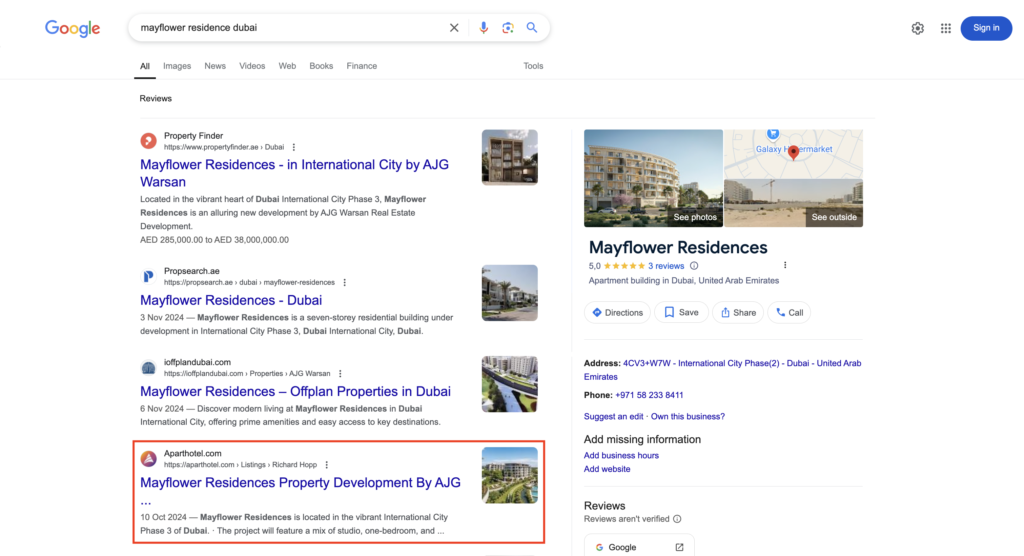This screenshot has width=1024, height=556.
Task: Show more options for Aparthotel.com result
Action: [327, 465]
